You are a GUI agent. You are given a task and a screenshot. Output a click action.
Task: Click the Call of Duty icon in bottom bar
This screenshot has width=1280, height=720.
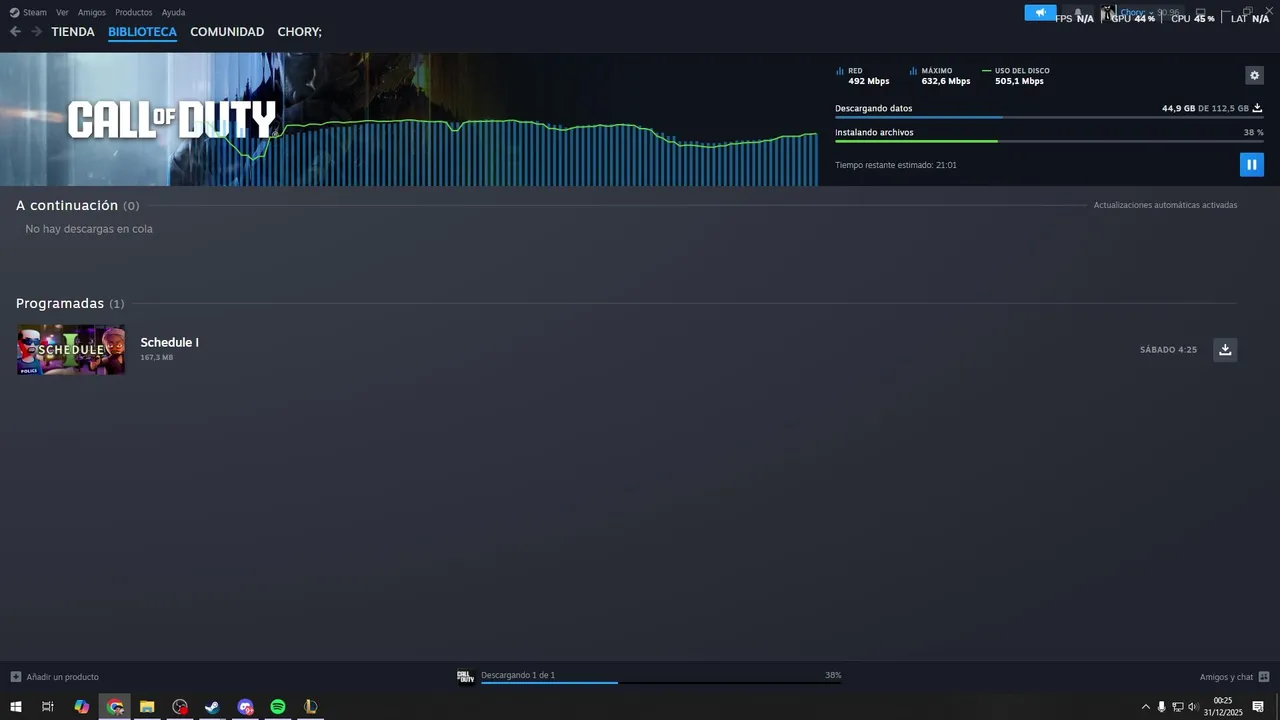coord(465,677)
